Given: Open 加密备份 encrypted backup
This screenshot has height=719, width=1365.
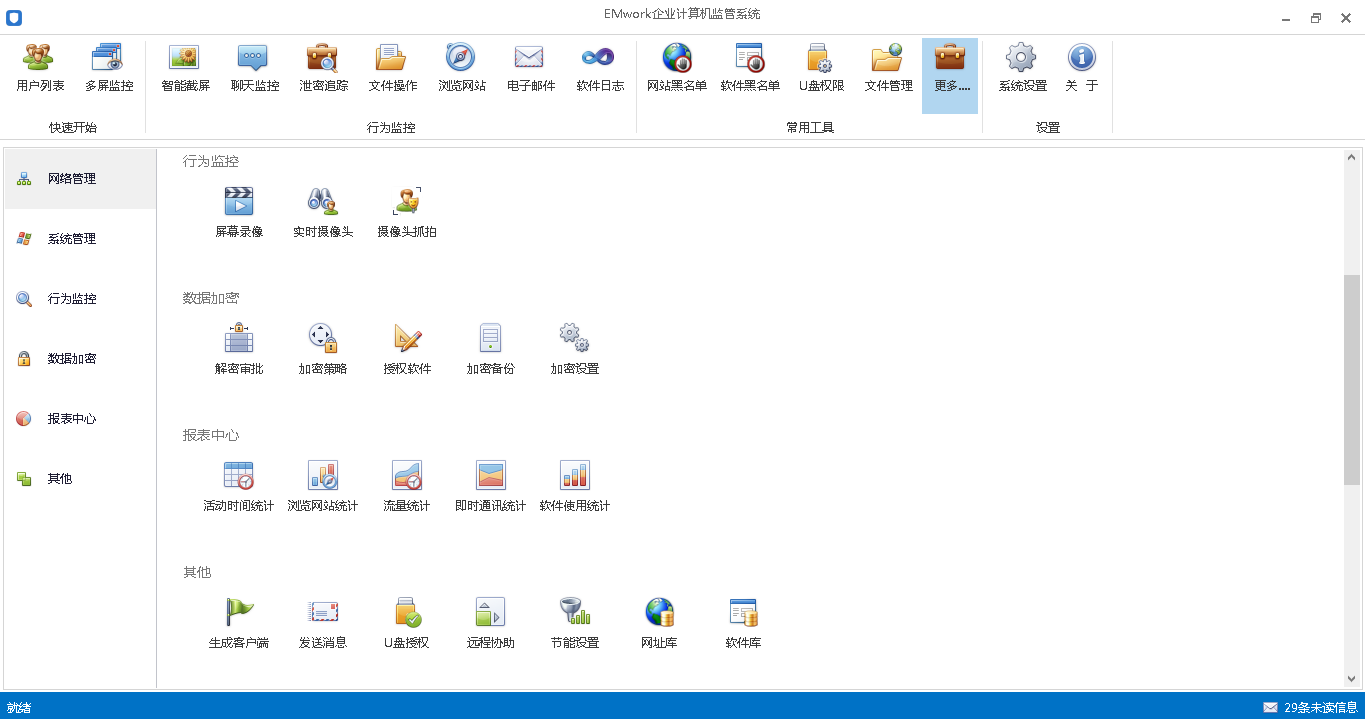Looking at the screenshot, I should [x=491, y=349].
